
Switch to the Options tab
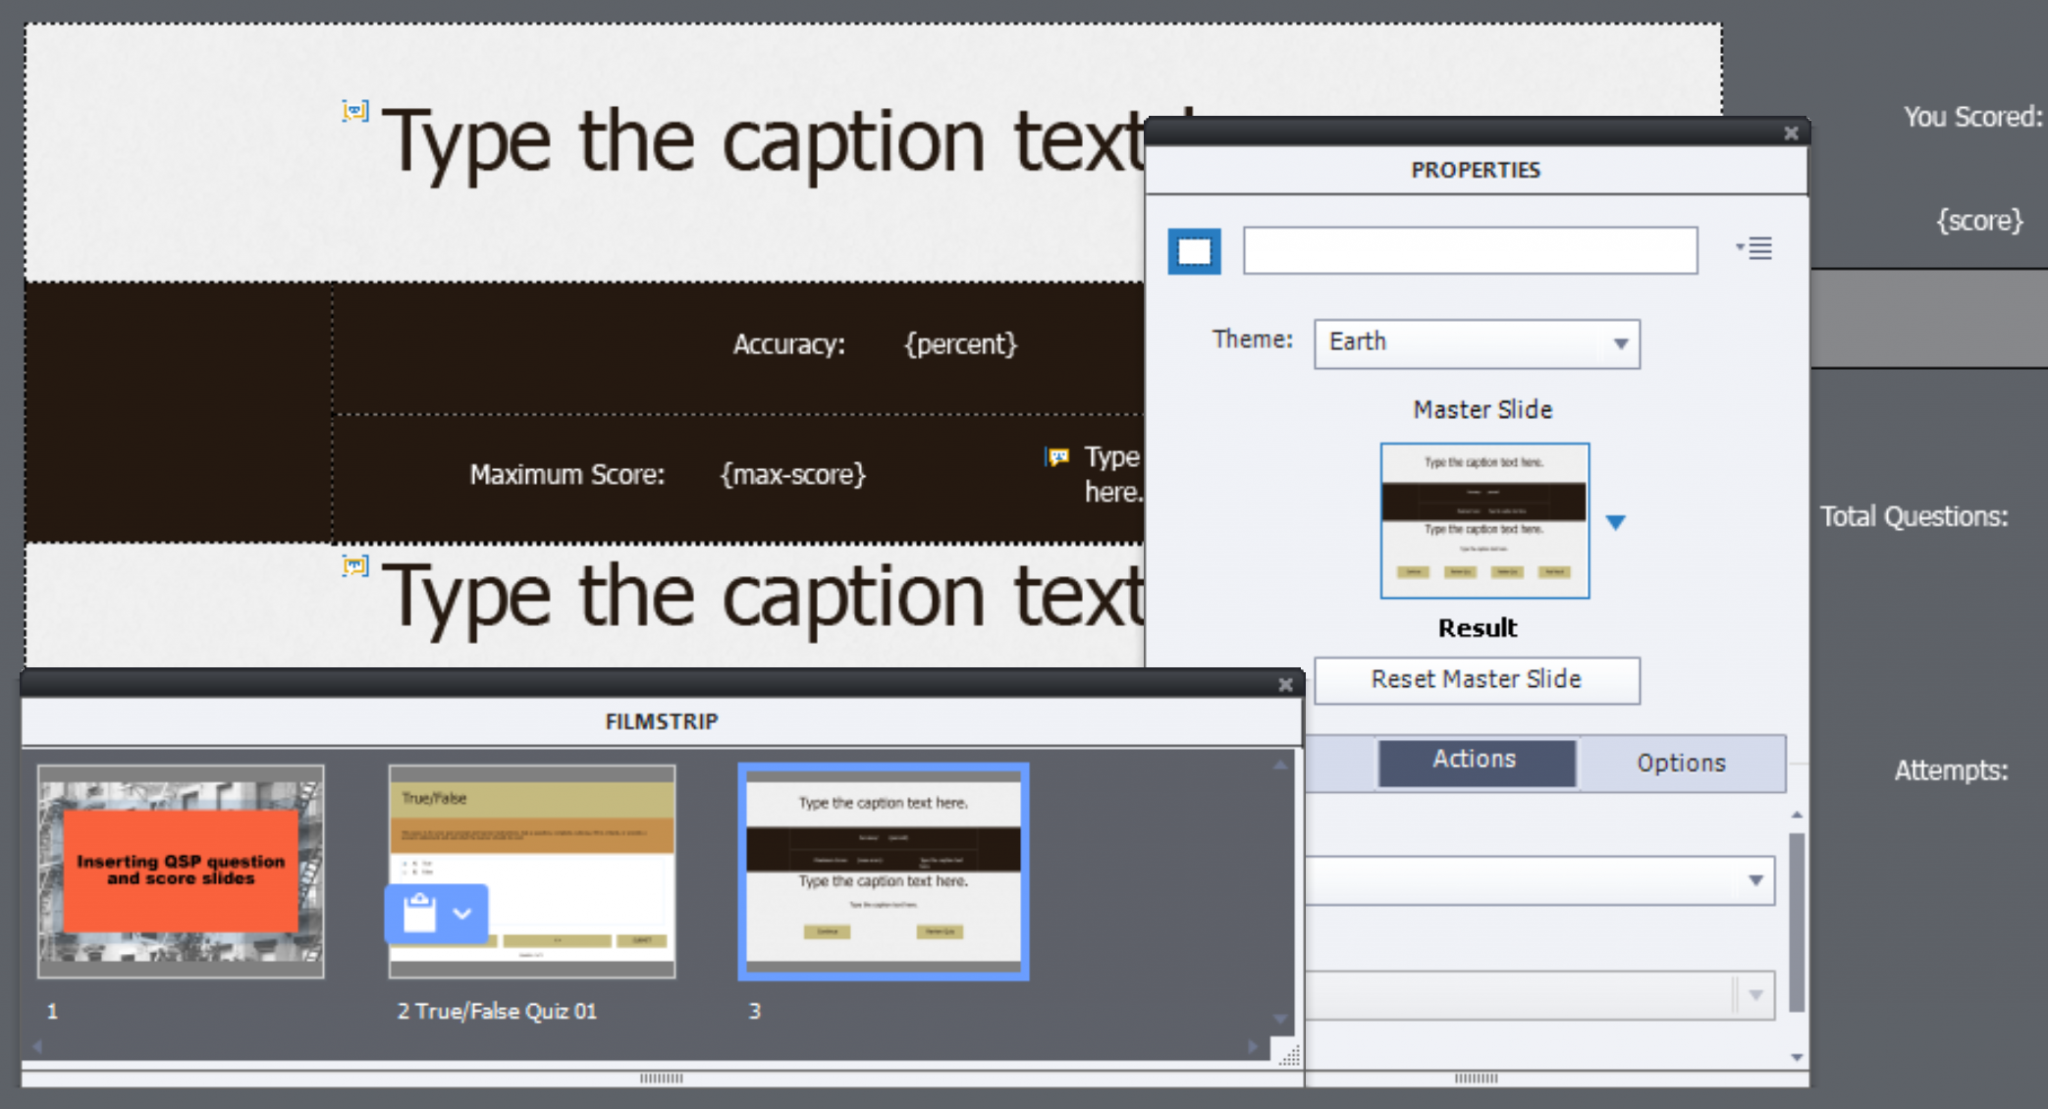point(1681,762)
